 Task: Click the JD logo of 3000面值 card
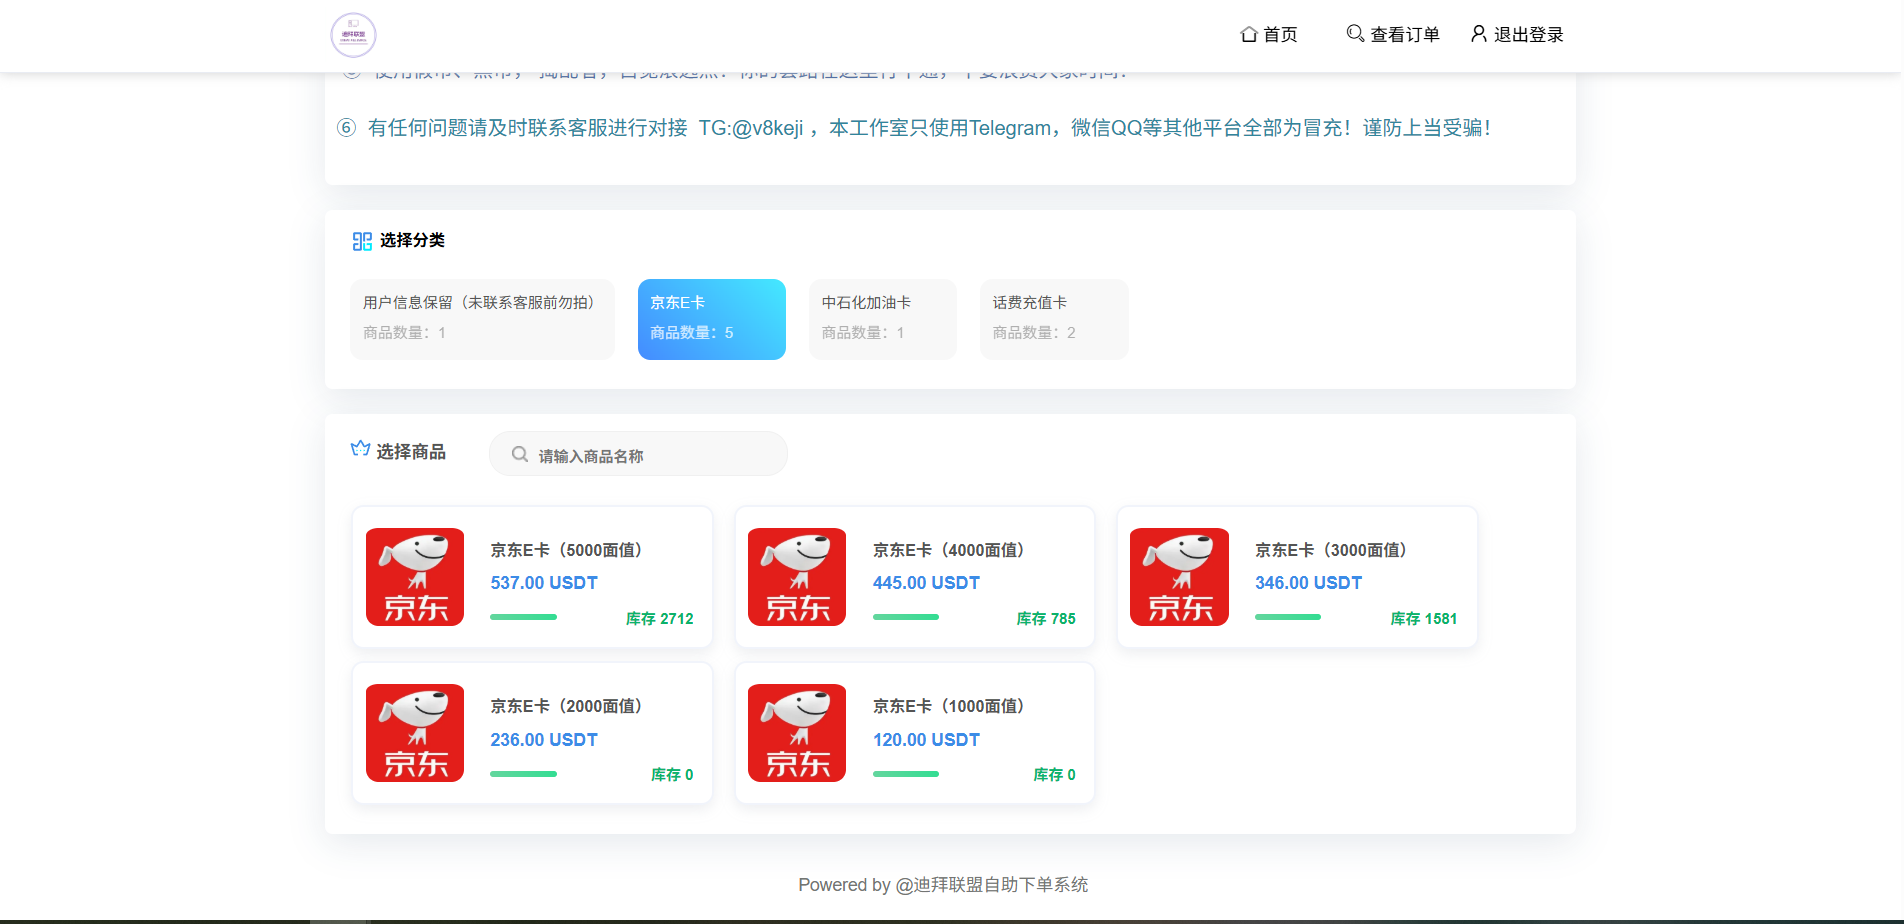[x=1179, y=577]
